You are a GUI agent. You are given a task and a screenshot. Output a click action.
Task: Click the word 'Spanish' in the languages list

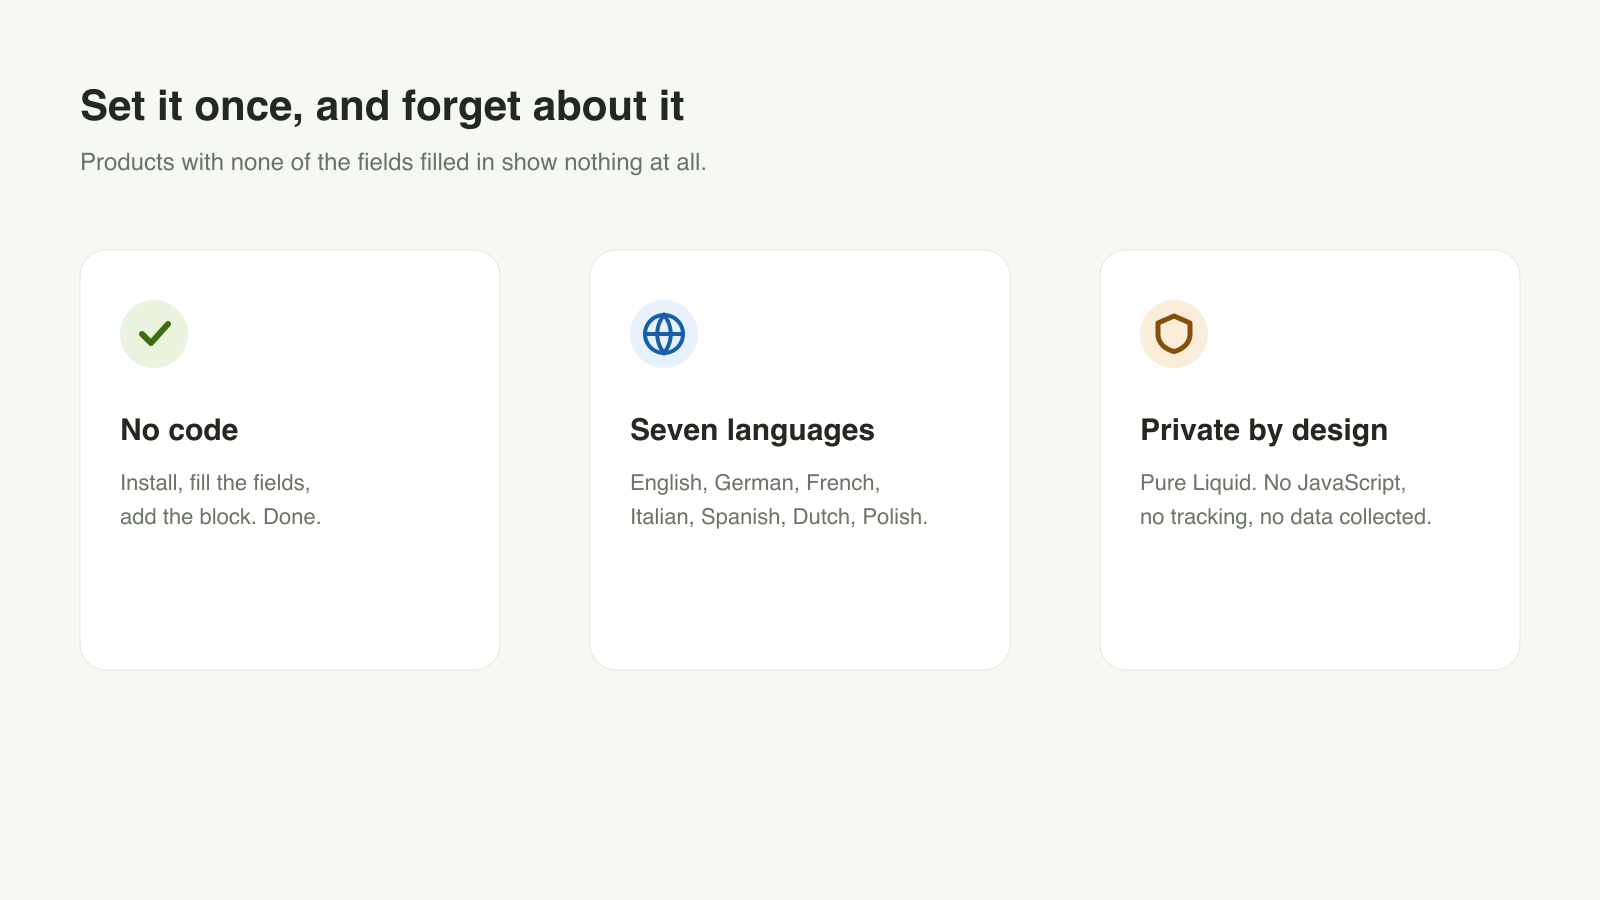(741, 517)
